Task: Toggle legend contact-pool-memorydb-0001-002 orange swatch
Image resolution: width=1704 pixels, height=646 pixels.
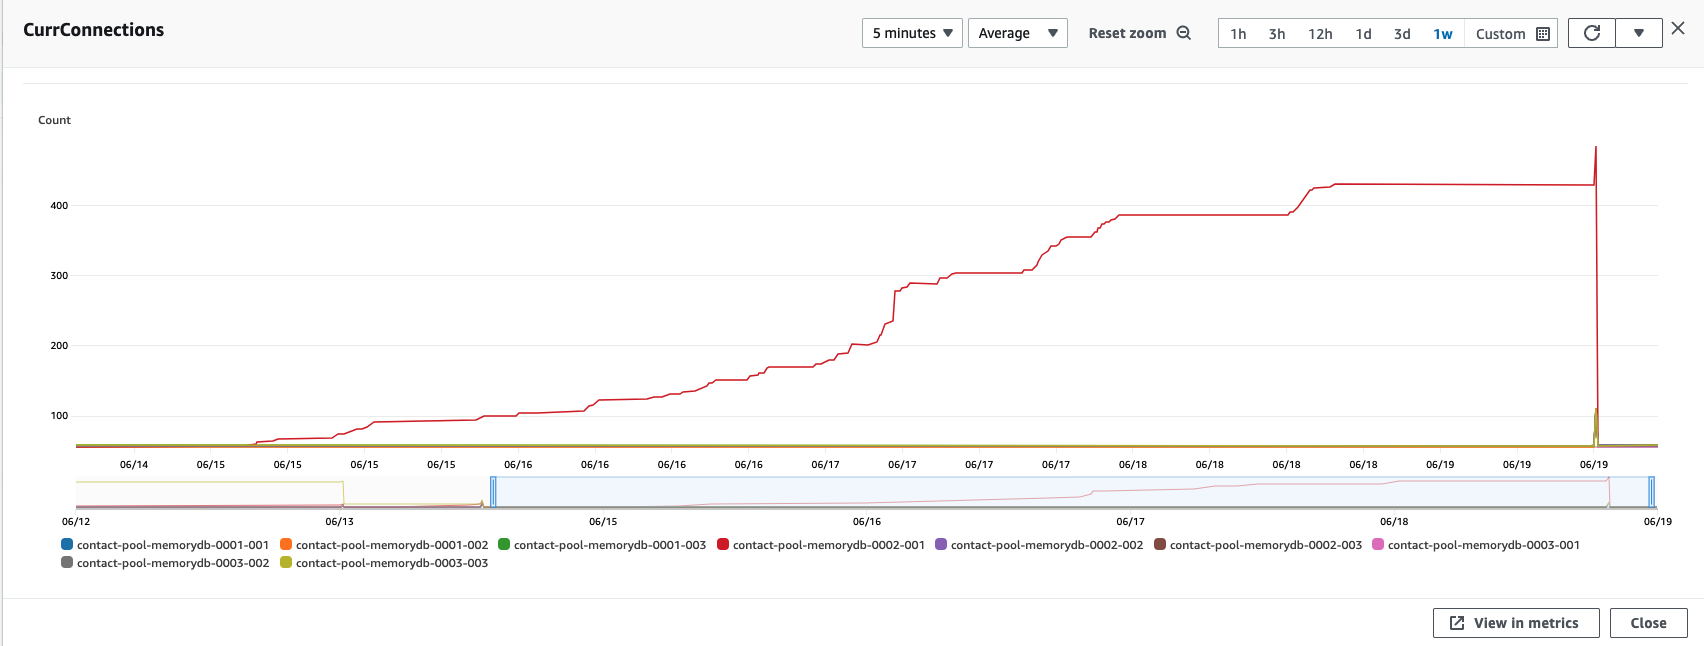Action: tap(286, 544)
